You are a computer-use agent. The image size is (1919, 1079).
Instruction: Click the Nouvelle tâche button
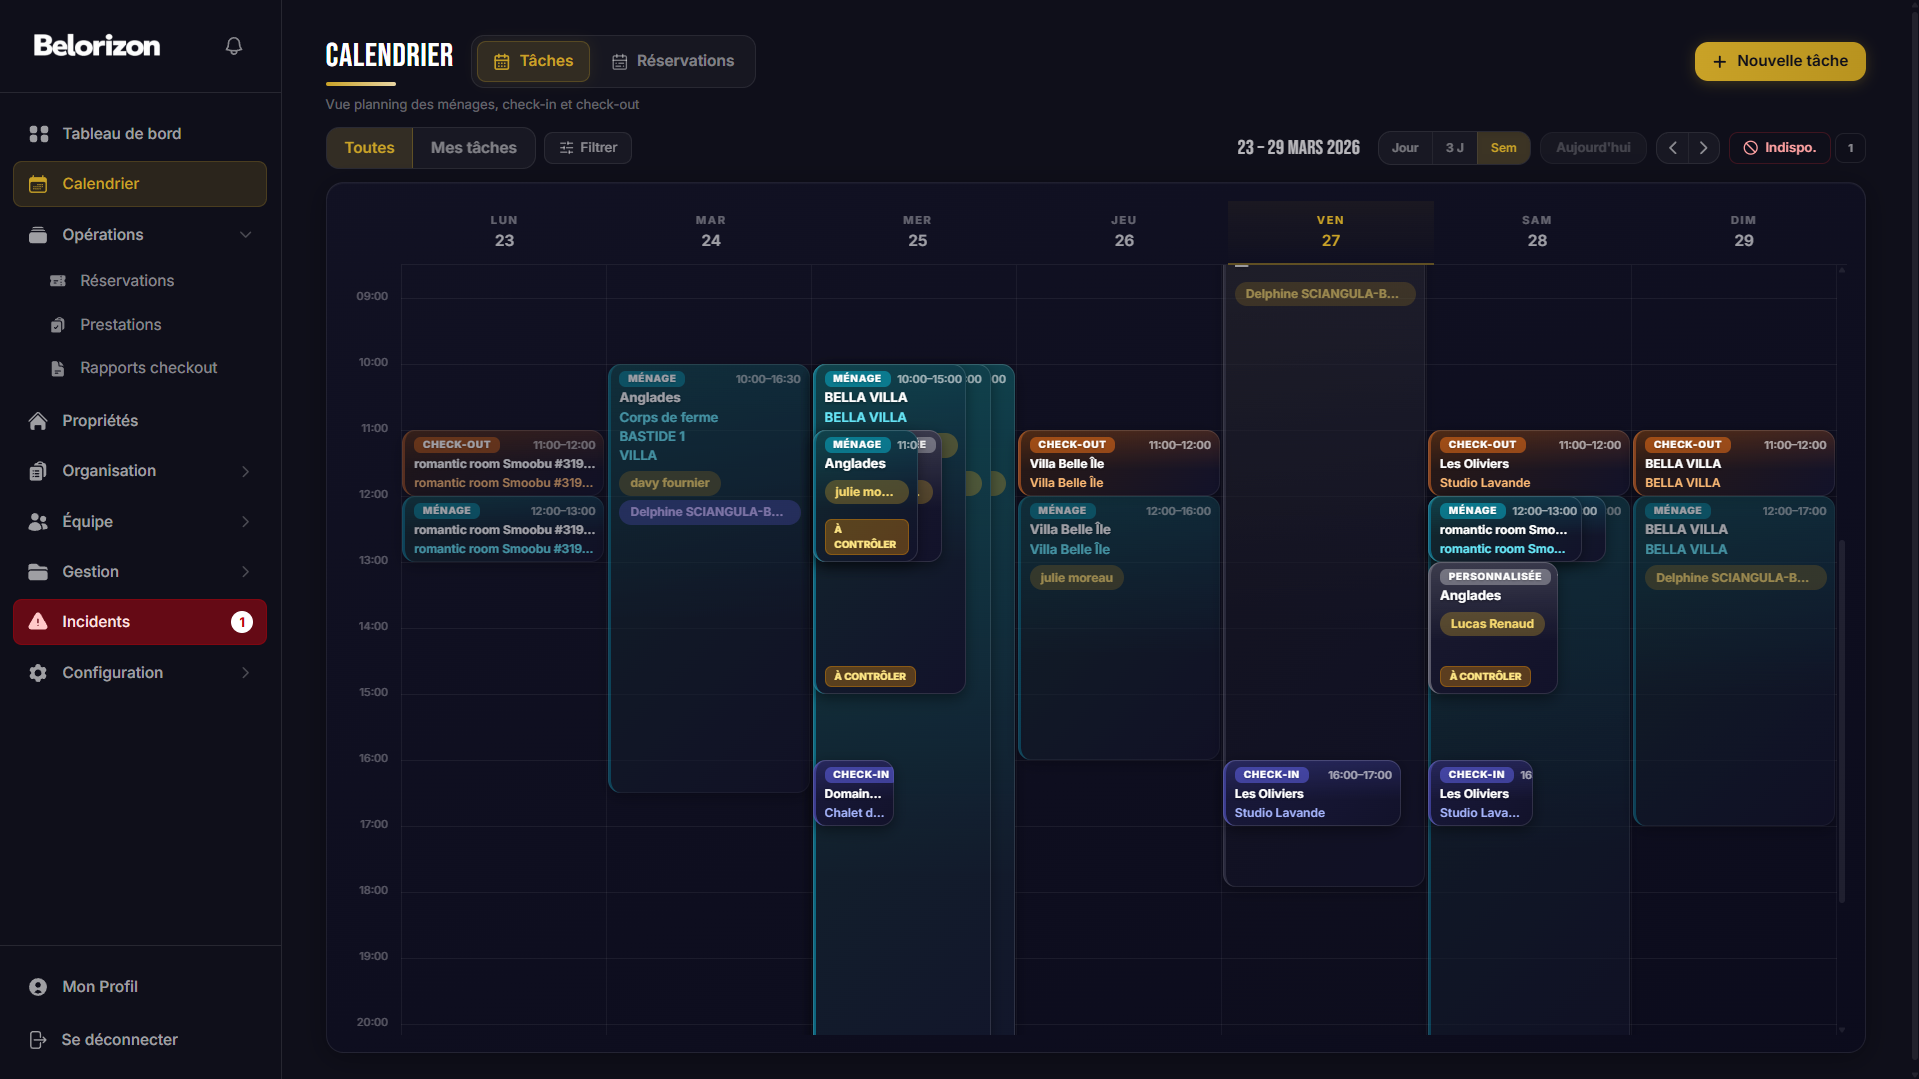[1779, 61]
